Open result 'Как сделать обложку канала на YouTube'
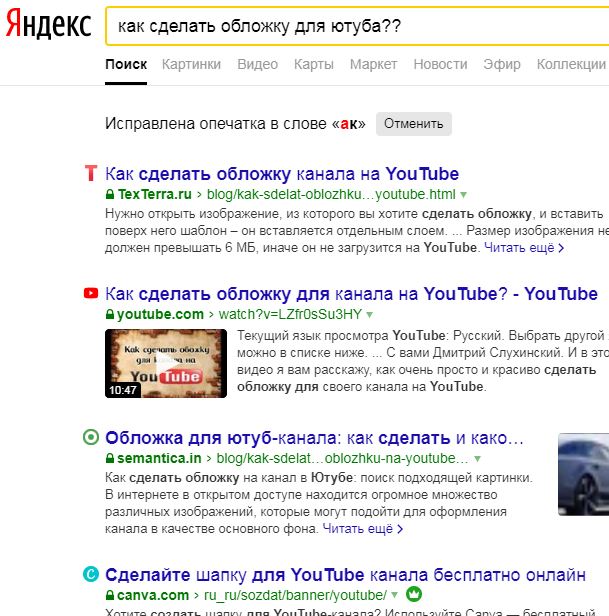Image resolution: width=609 pixels, height=616 pixels. pyautogui.click(x=282, y=174)
